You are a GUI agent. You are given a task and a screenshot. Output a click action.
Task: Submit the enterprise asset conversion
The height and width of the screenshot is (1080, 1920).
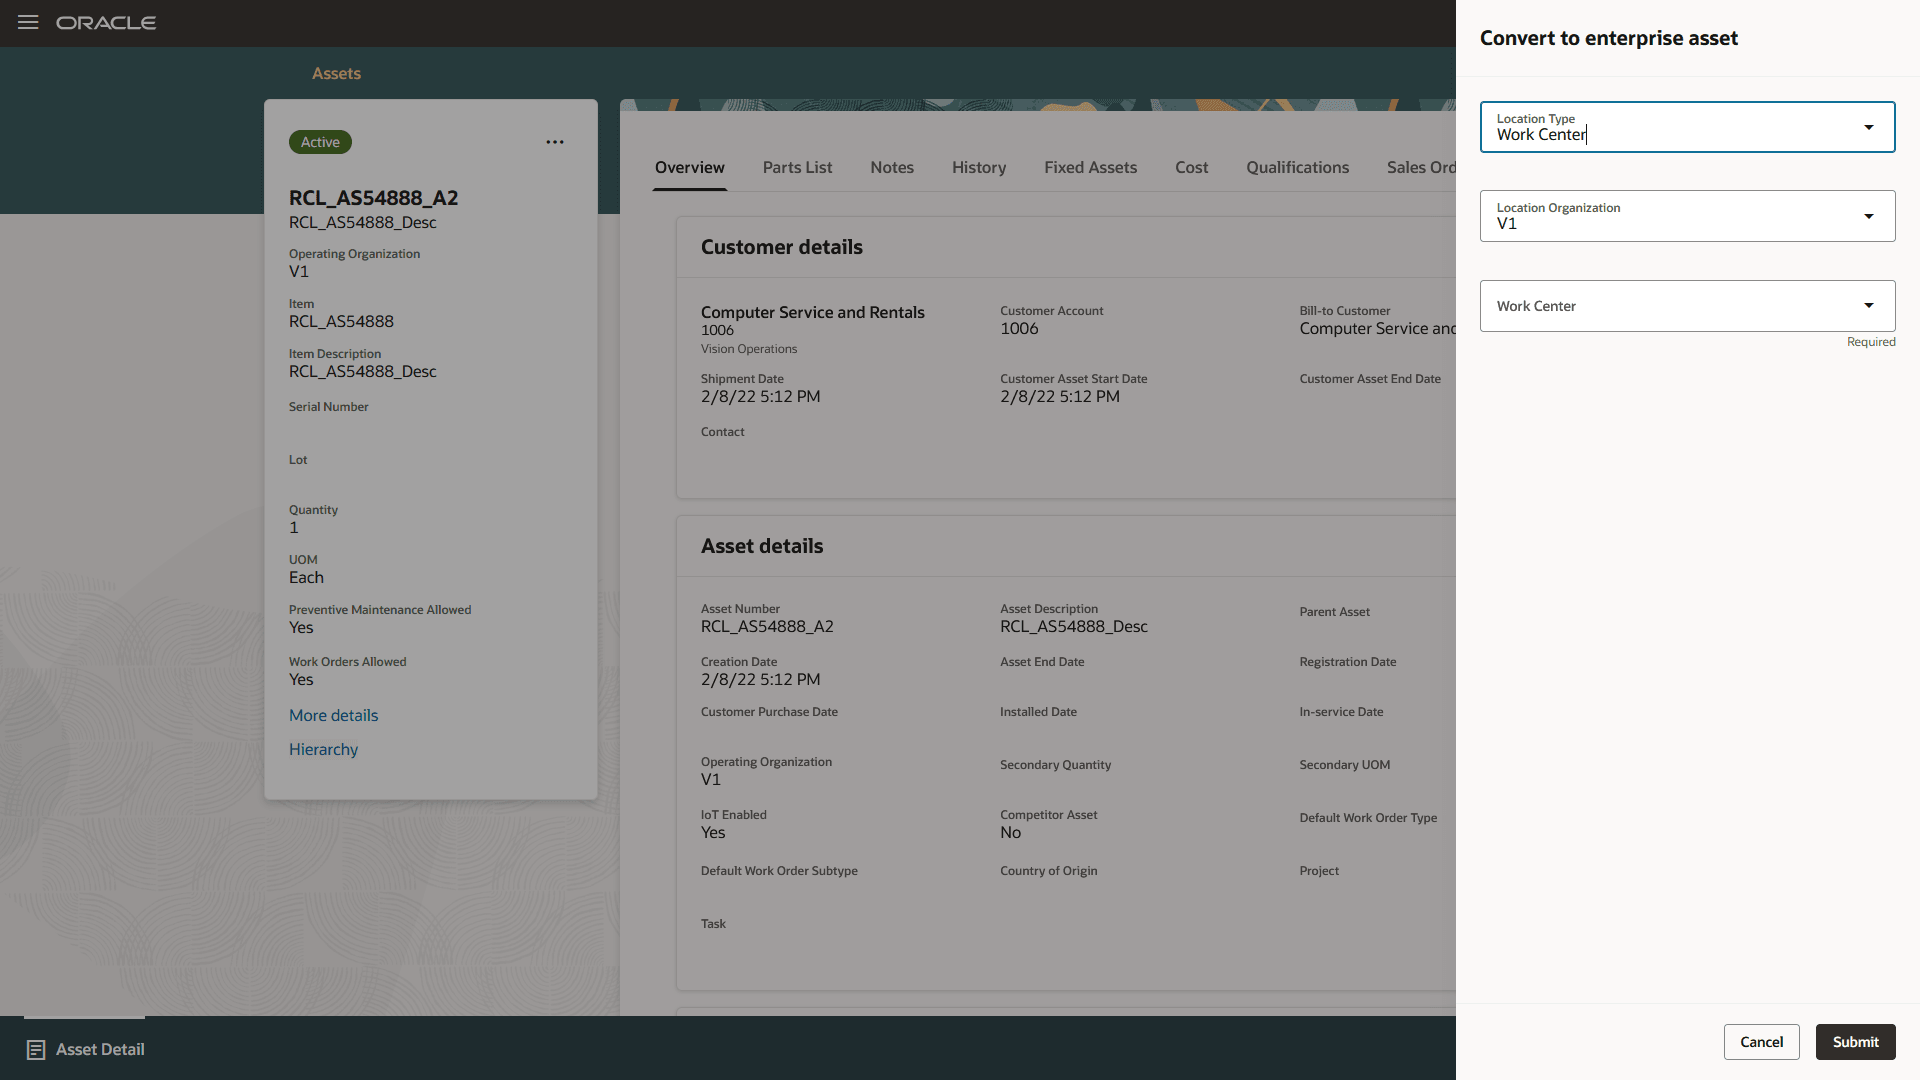point(1855,1042)
